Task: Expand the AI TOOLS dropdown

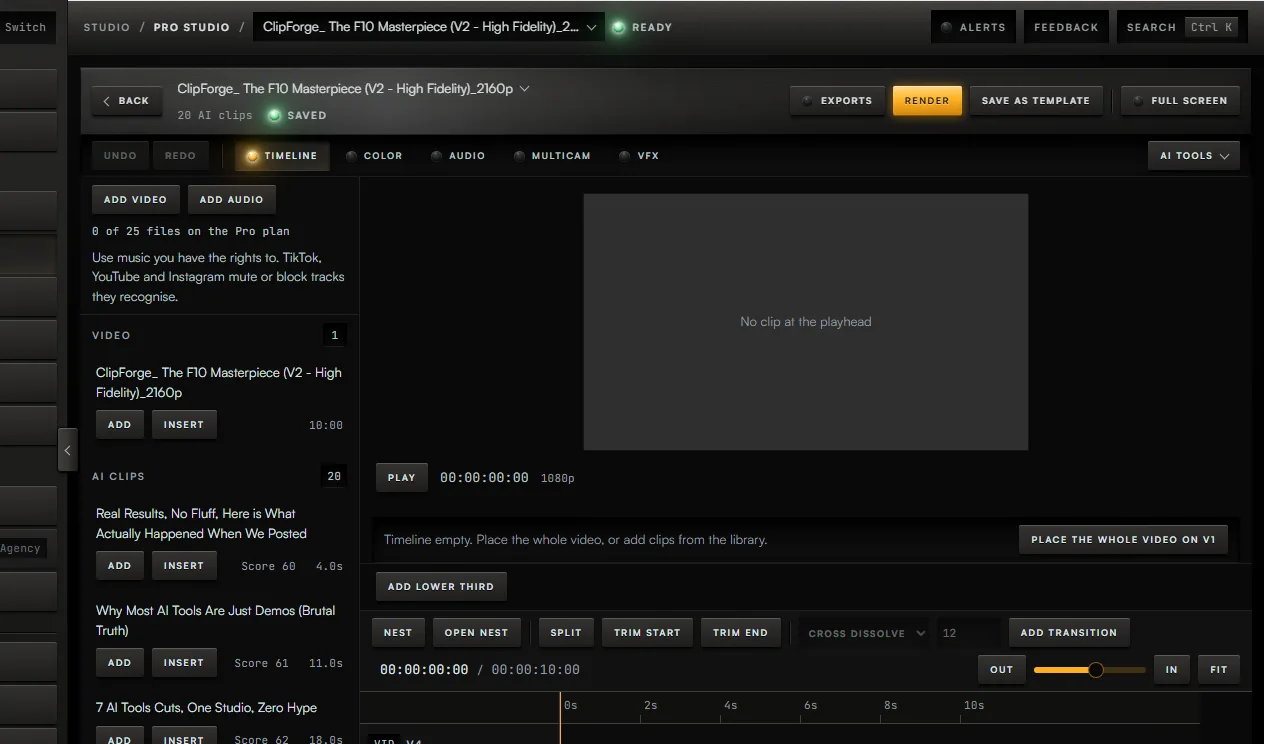Action: (1194, 156)
